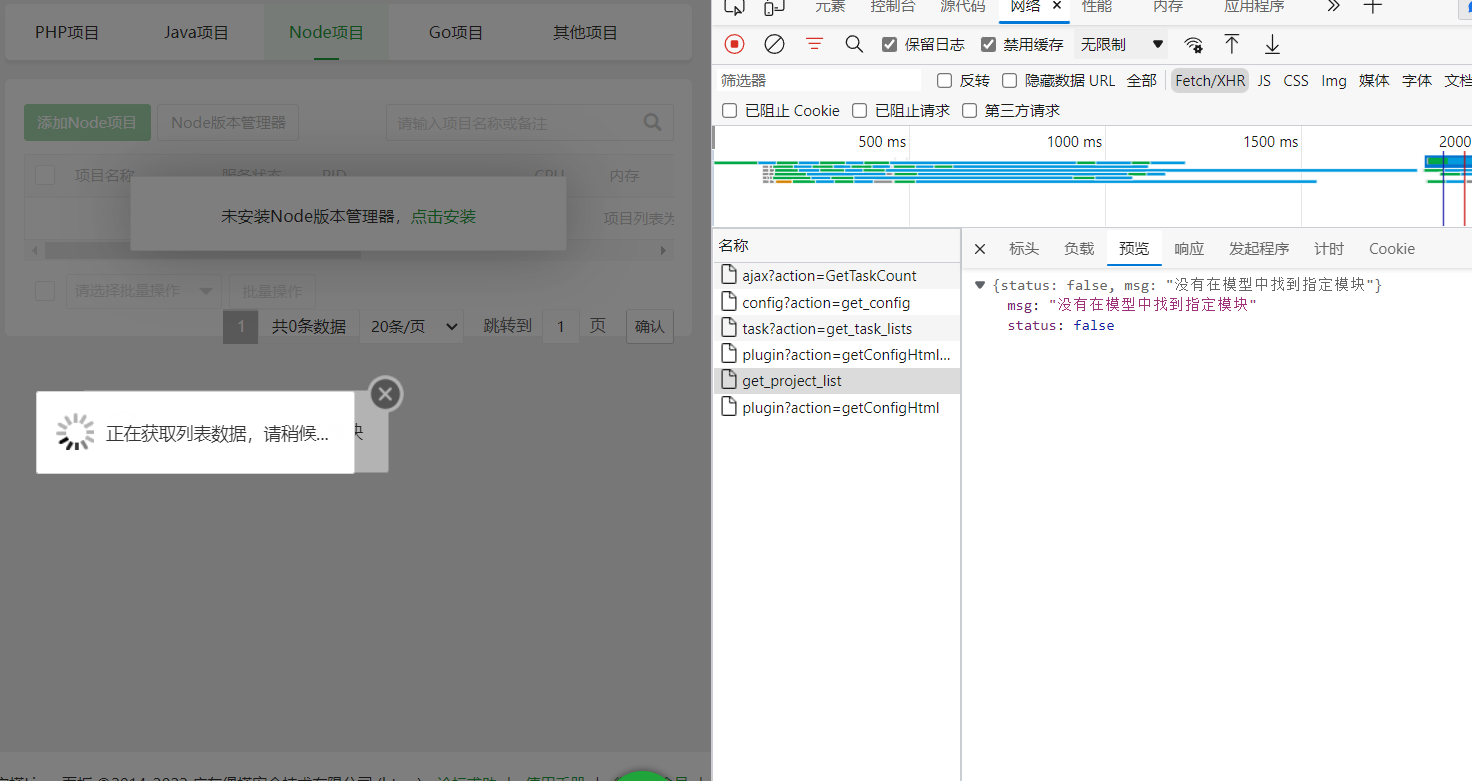Screen dimensions: 1472x781
Task: Select task?action=get_task_lists request
Action: click(838, 328)
